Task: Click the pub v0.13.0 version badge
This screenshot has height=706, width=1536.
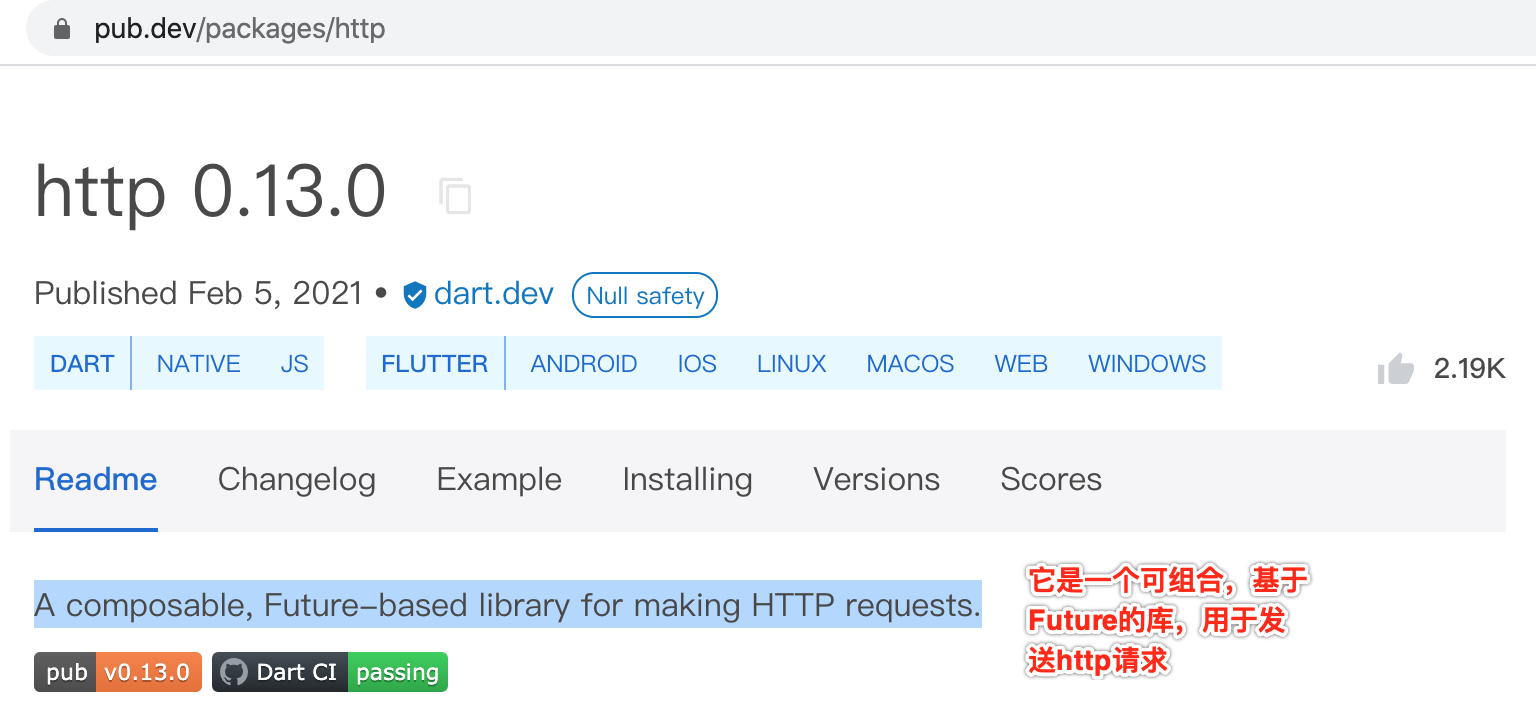Action: 117,672
